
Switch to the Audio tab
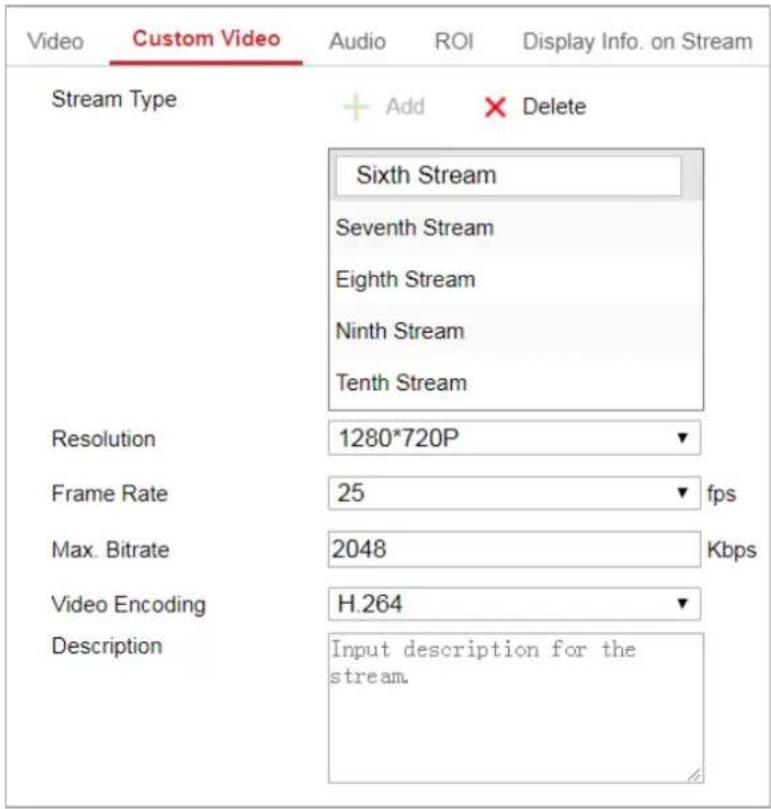(x=358, y=41)
